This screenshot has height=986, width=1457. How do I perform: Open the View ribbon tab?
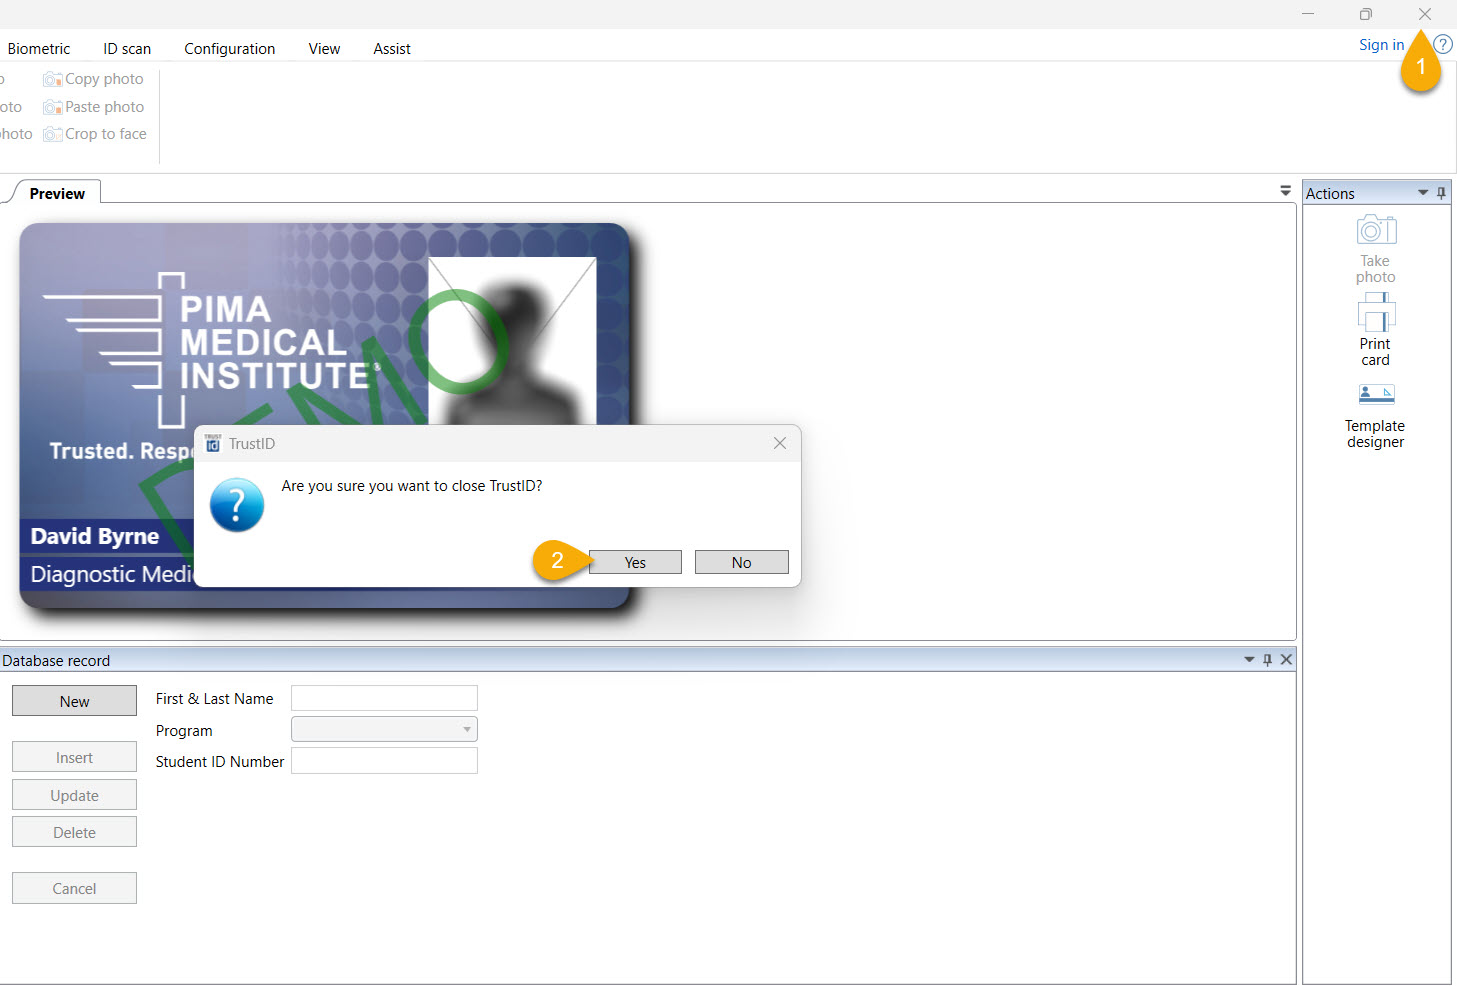pos(324,49)
